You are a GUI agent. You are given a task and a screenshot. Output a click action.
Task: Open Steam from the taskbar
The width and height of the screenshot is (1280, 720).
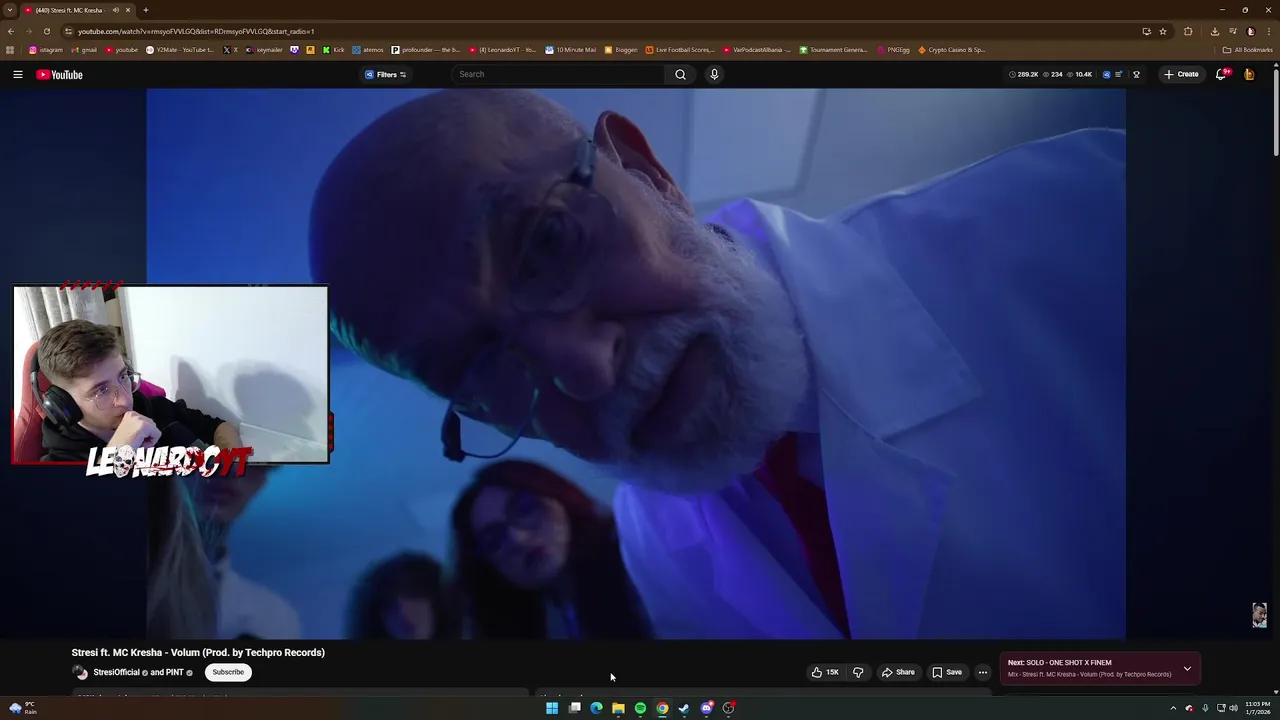[684, 708]
